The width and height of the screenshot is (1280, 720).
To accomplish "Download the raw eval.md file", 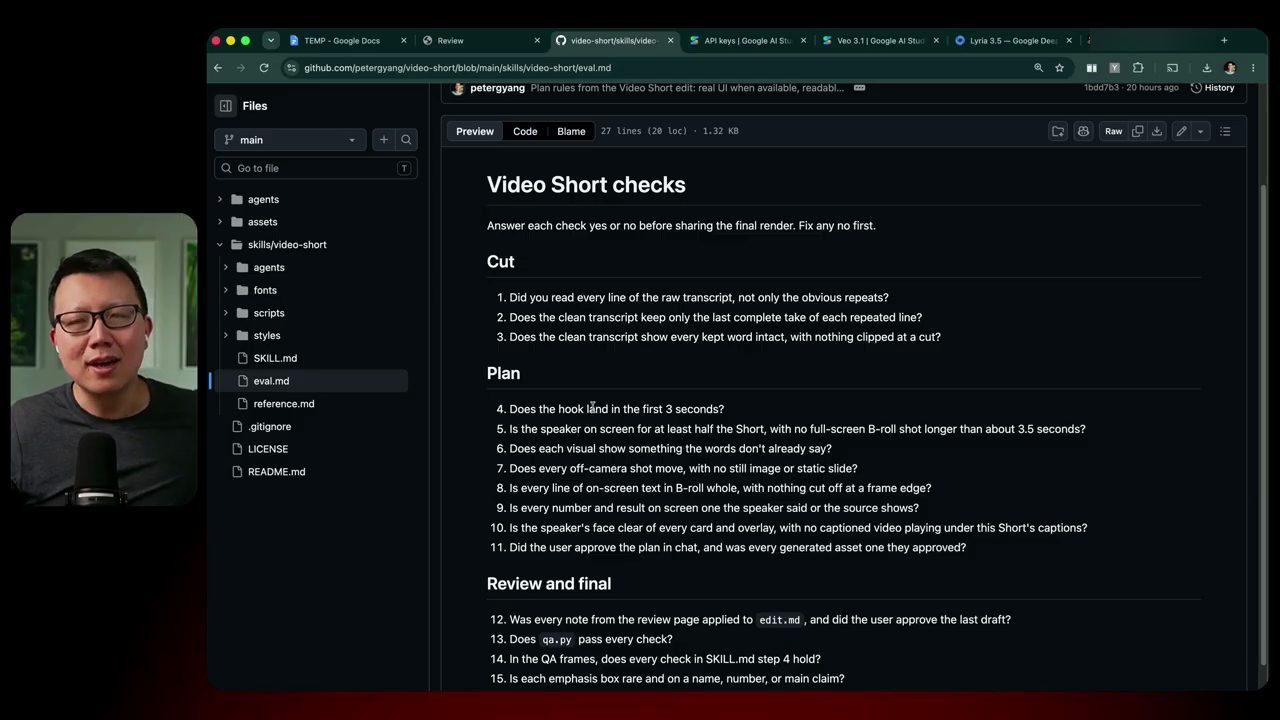I will coord(1157,131).
